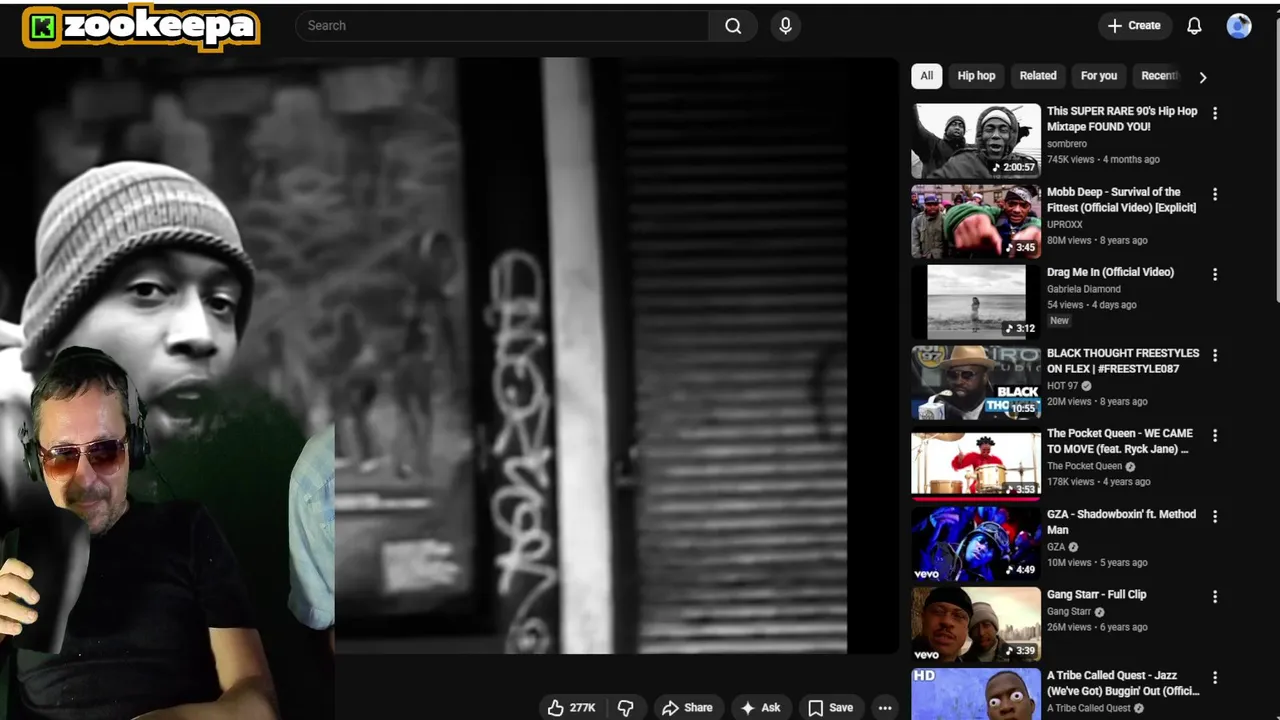The width and height of the screenshot is (1280, 720).
Task: Open the title 'BLACK THOUGHT FREESTYLES ON FLEX'
Action: tap(1122, 361)
